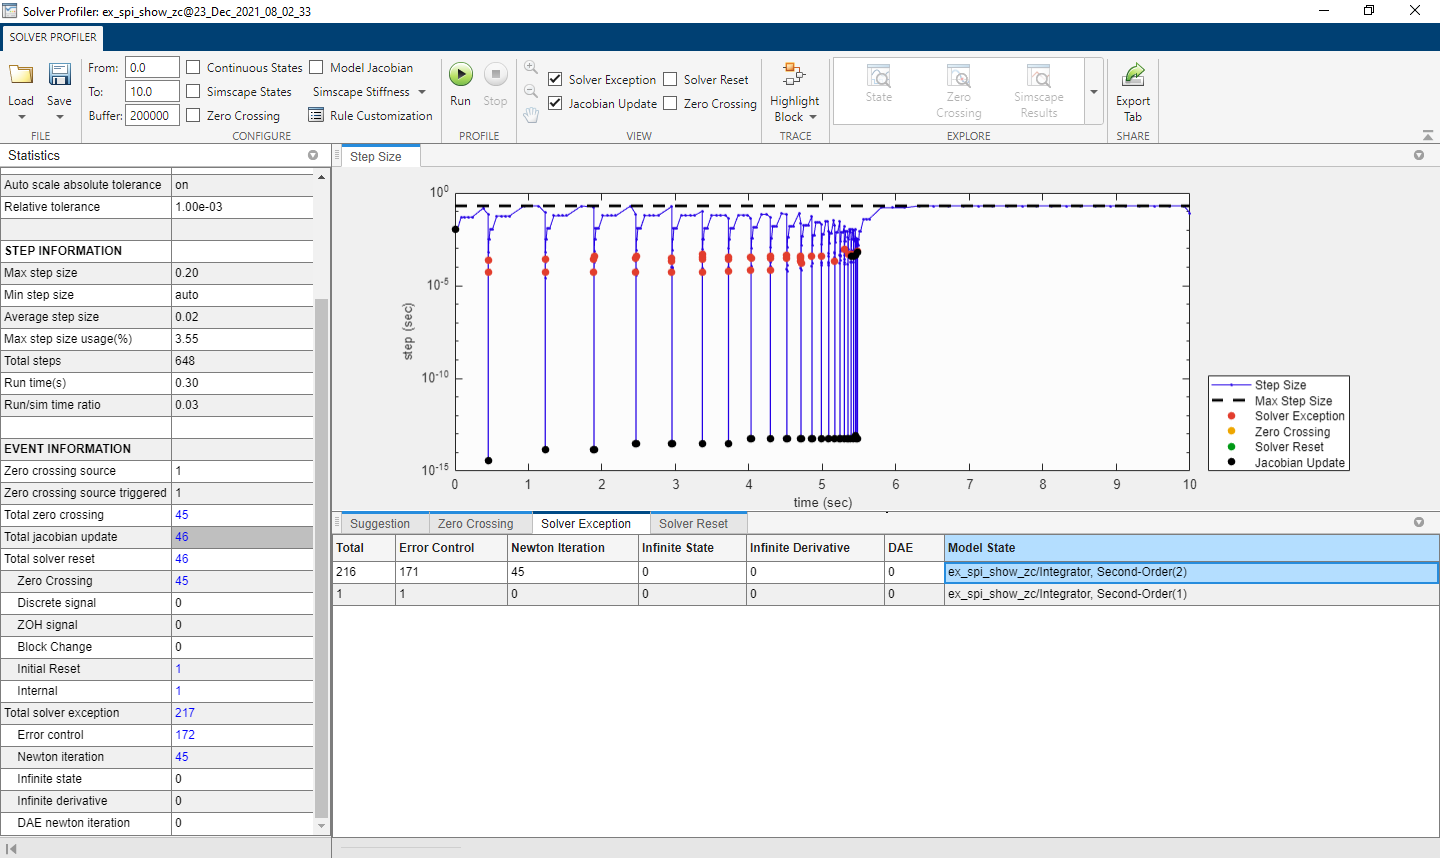Enable the Zero Crossing view checkbox

coord(671,103)
